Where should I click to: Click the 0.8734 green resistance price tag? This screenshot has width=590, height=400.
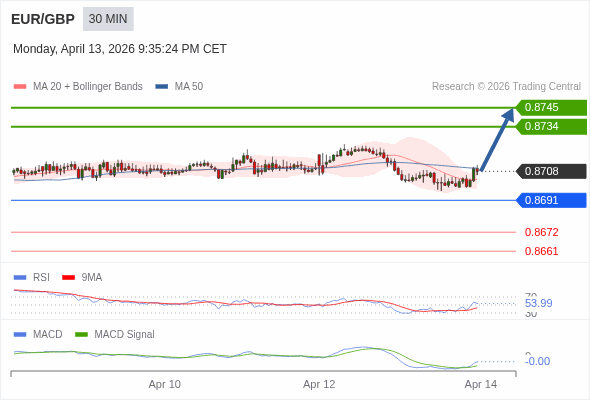pyautogui.click(x=551, y=126)
